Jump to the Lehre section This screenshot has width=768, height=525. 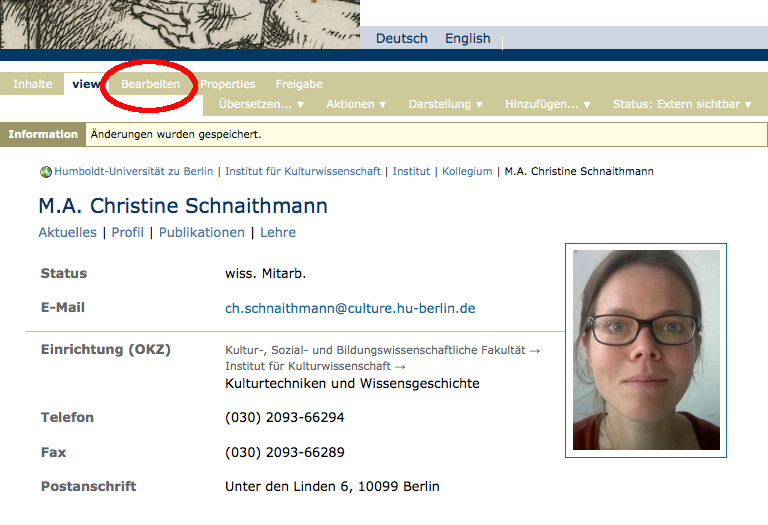pyautogui.click(x=278, y=232)
